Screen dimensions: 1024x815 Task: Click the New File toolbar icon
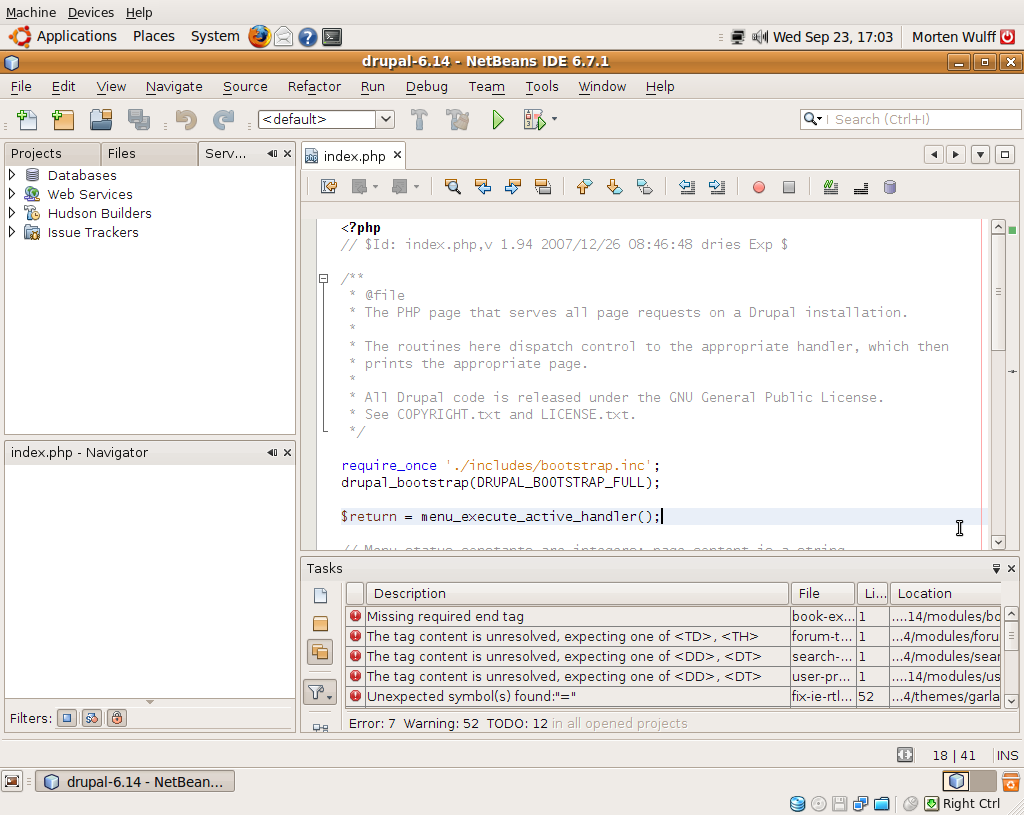[27, 120]
